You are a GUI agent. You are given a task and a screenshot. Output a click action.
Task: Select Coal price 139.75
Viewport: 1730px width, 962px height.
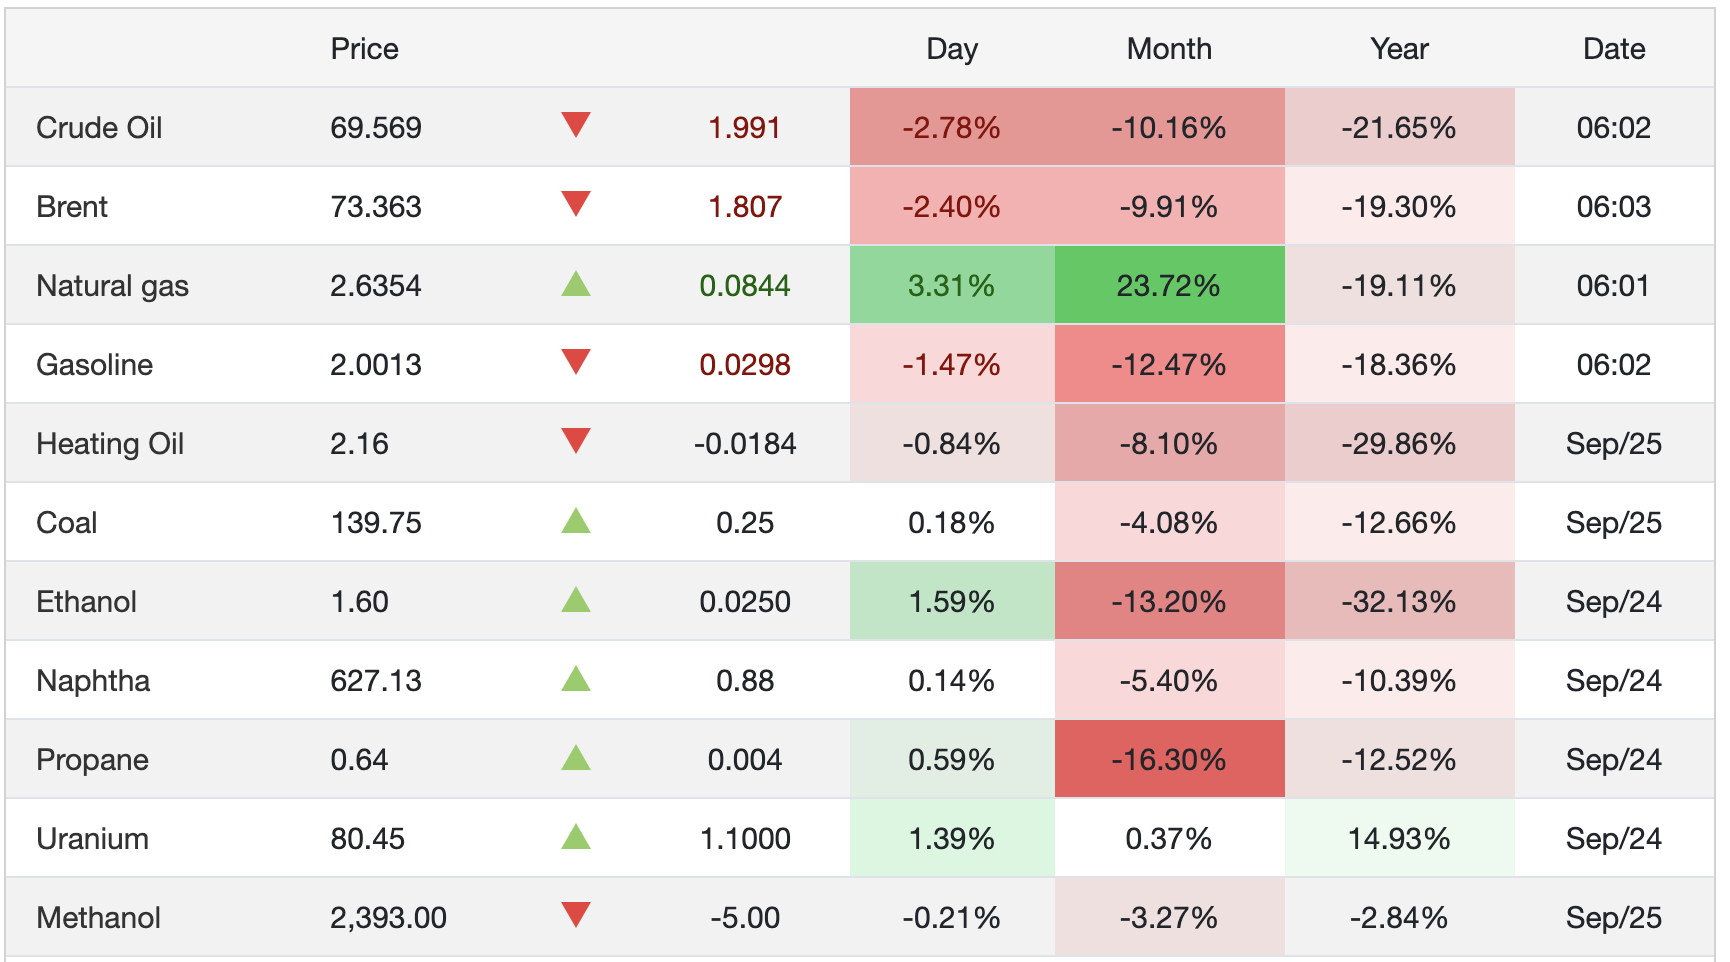point(376,523)
